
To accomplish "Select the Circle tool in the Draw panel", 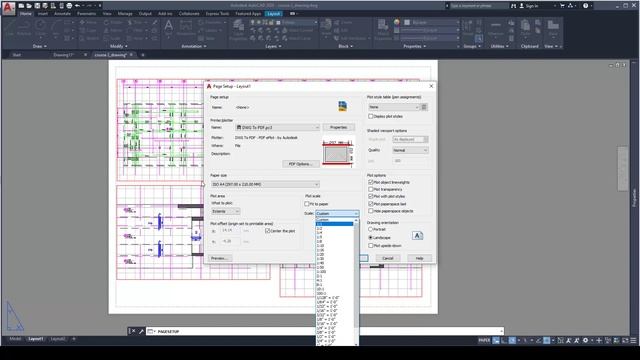I will point(40,28).
